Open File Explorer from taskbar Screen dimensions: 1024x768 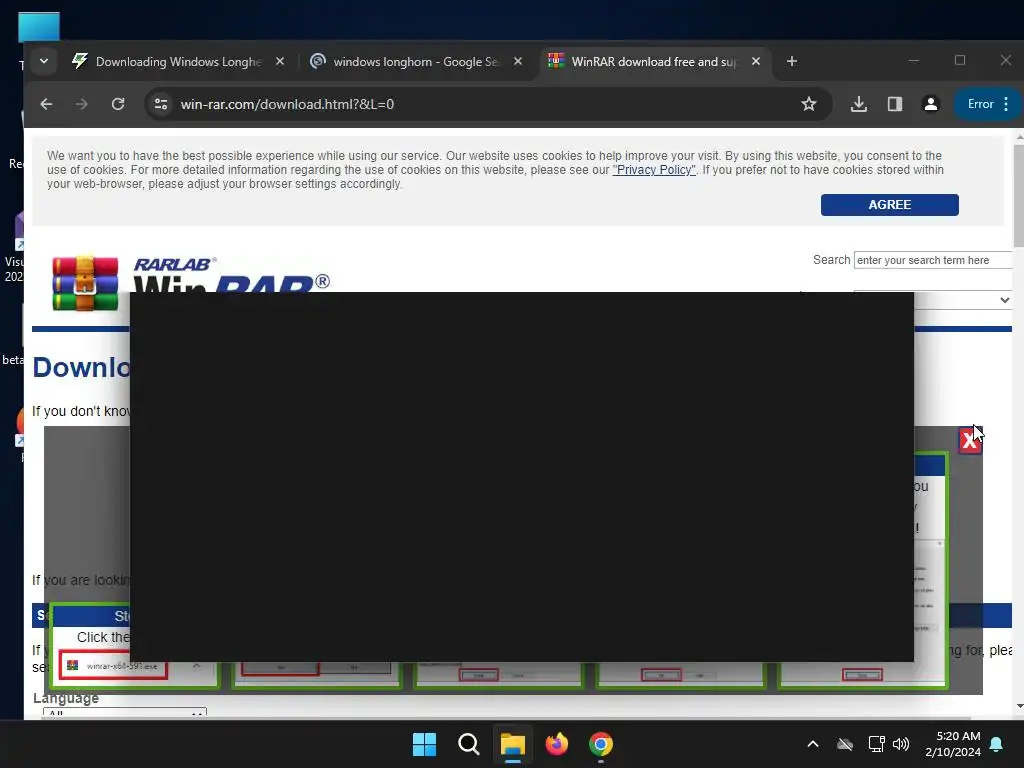pyautogui.click(x=513, y=744)
